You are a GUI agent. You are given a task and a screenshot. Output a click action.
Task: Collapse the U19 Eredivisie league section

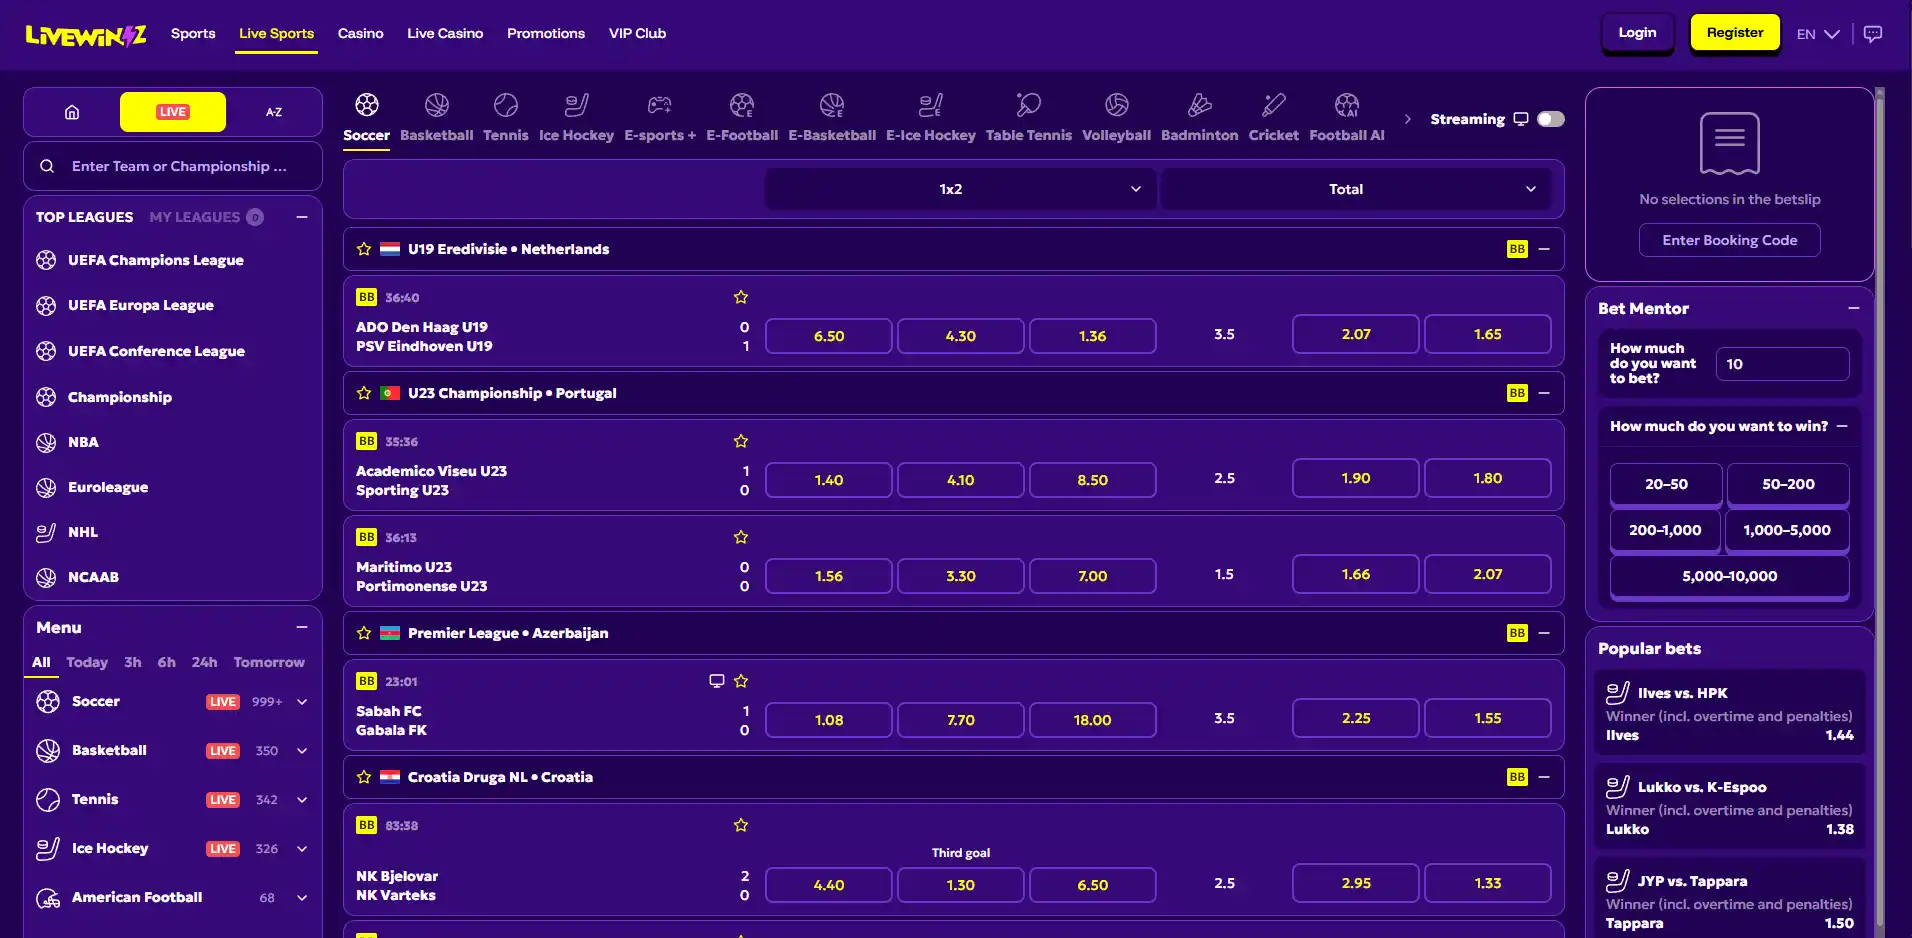point(1544,249)
